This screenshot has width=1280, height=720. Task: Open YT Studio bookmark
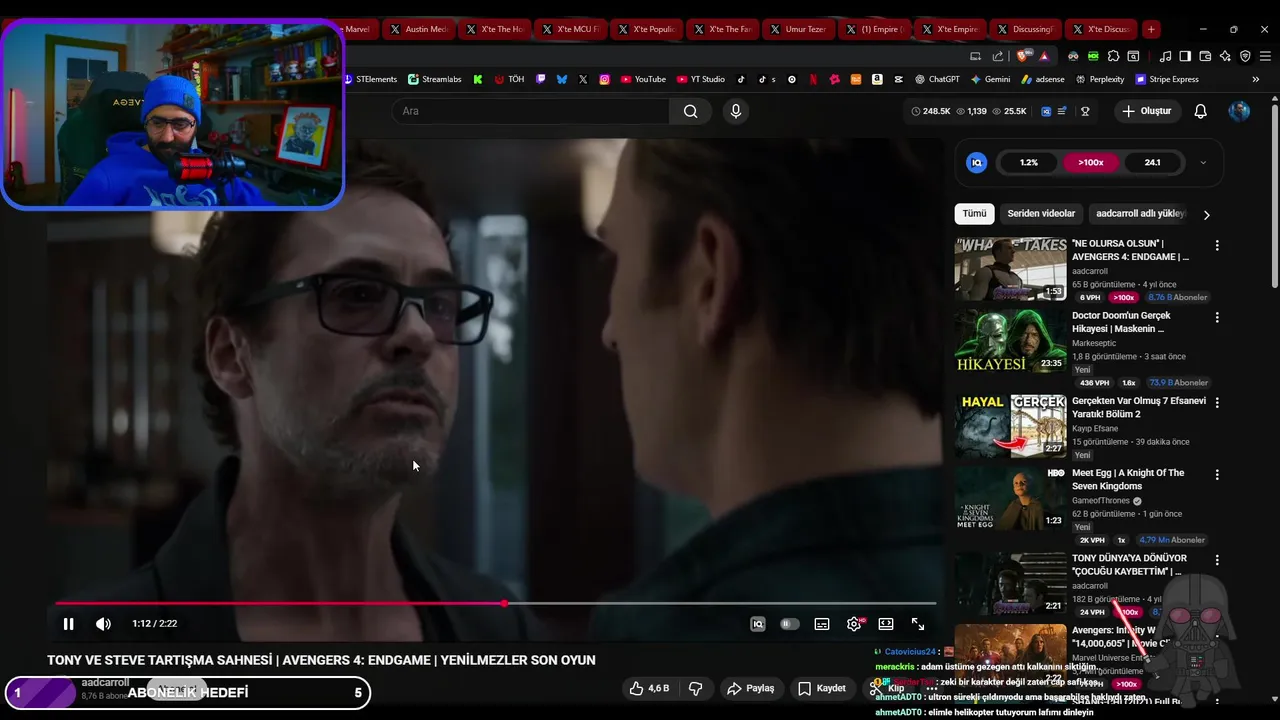coord(701,79)
